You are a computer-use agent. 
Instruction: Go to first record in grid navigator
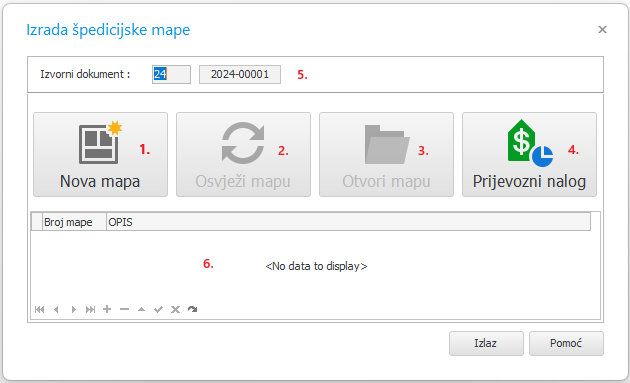[x=39, y=309]
